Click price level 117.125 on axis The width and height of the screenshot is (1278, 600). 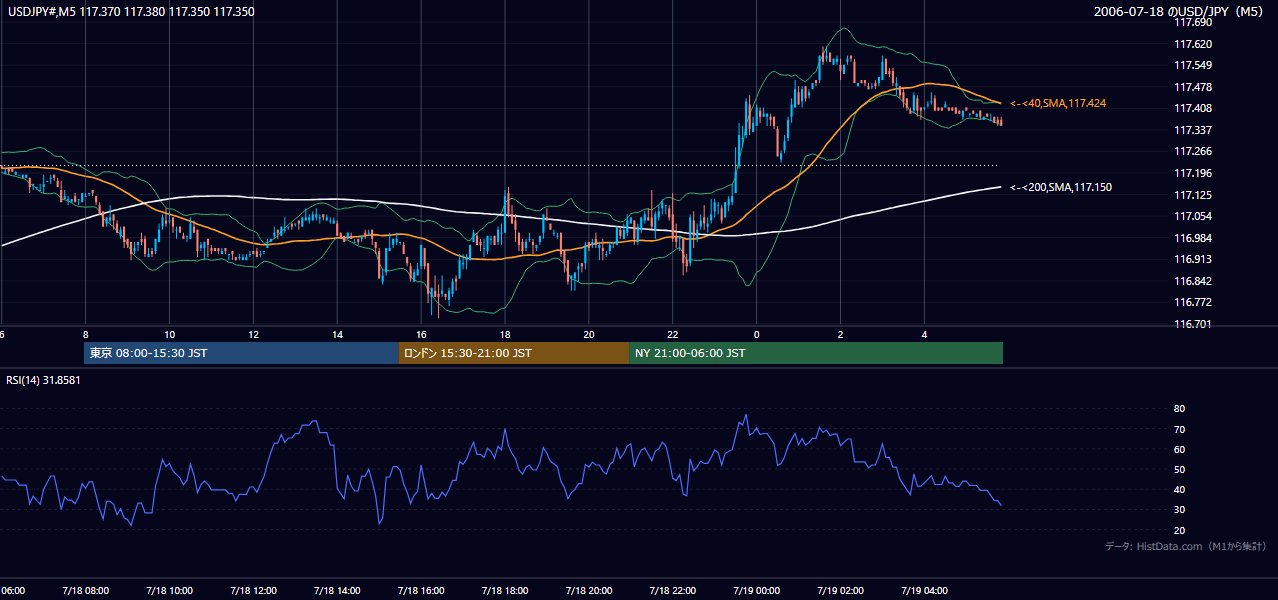coord(1192,195)
